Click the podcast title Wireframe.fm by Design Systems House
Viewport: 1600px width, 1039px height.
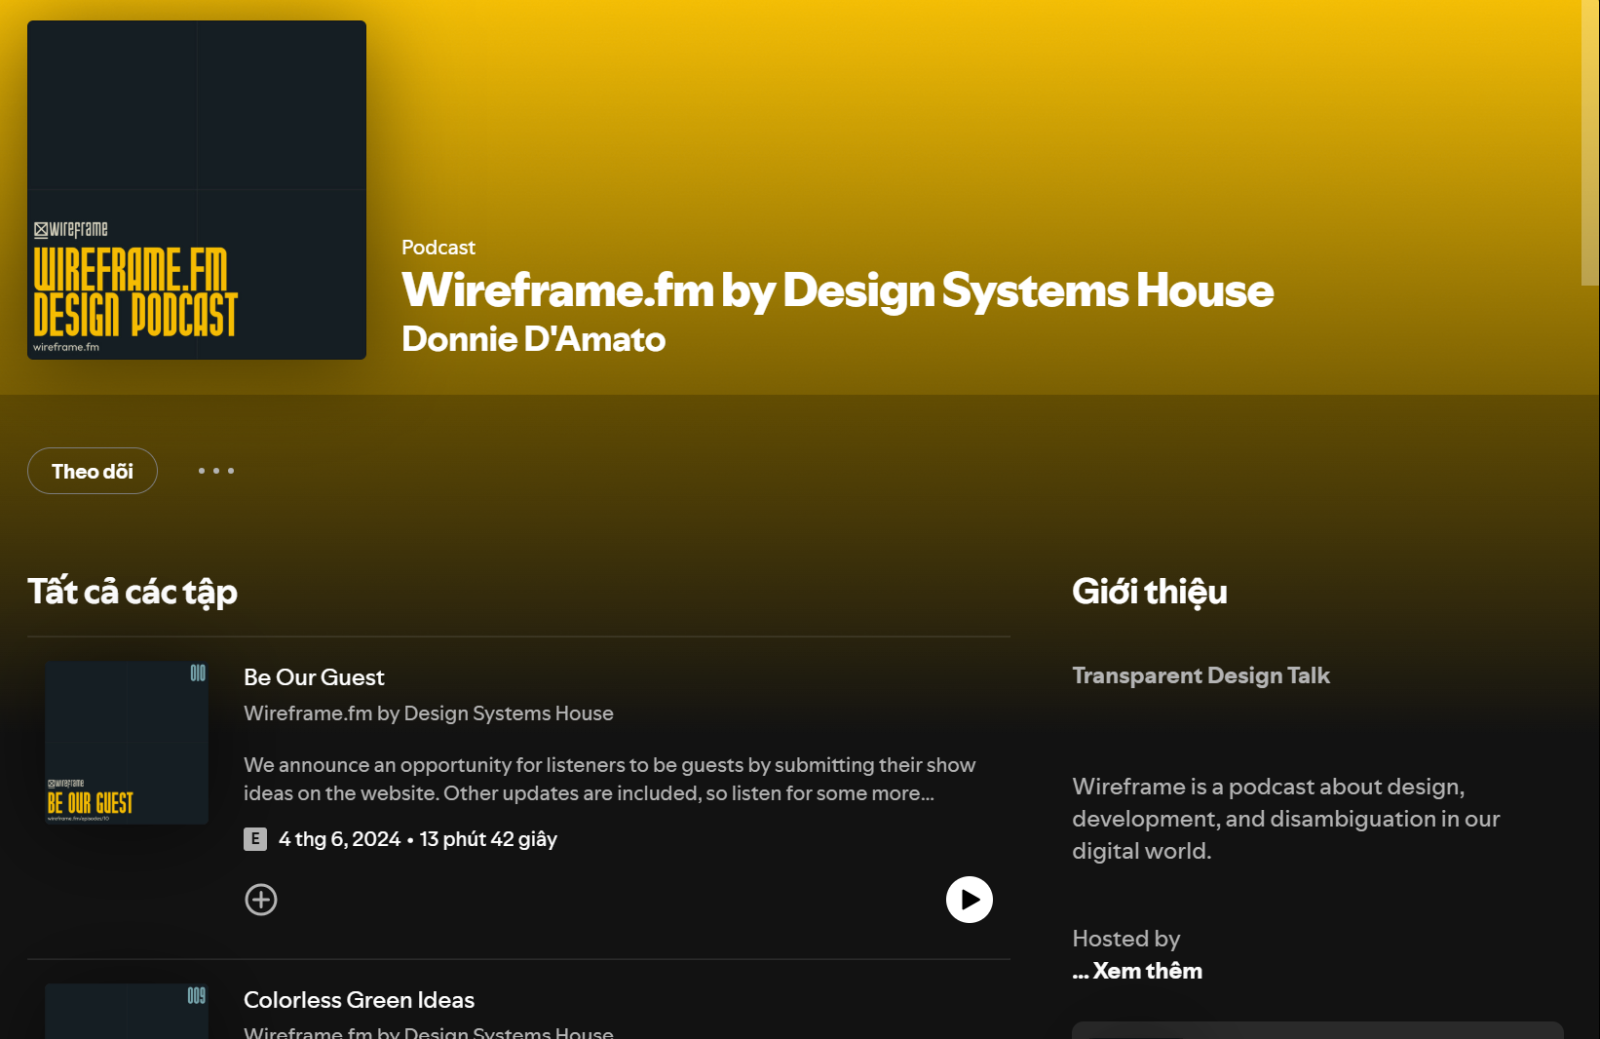point(838,290)
